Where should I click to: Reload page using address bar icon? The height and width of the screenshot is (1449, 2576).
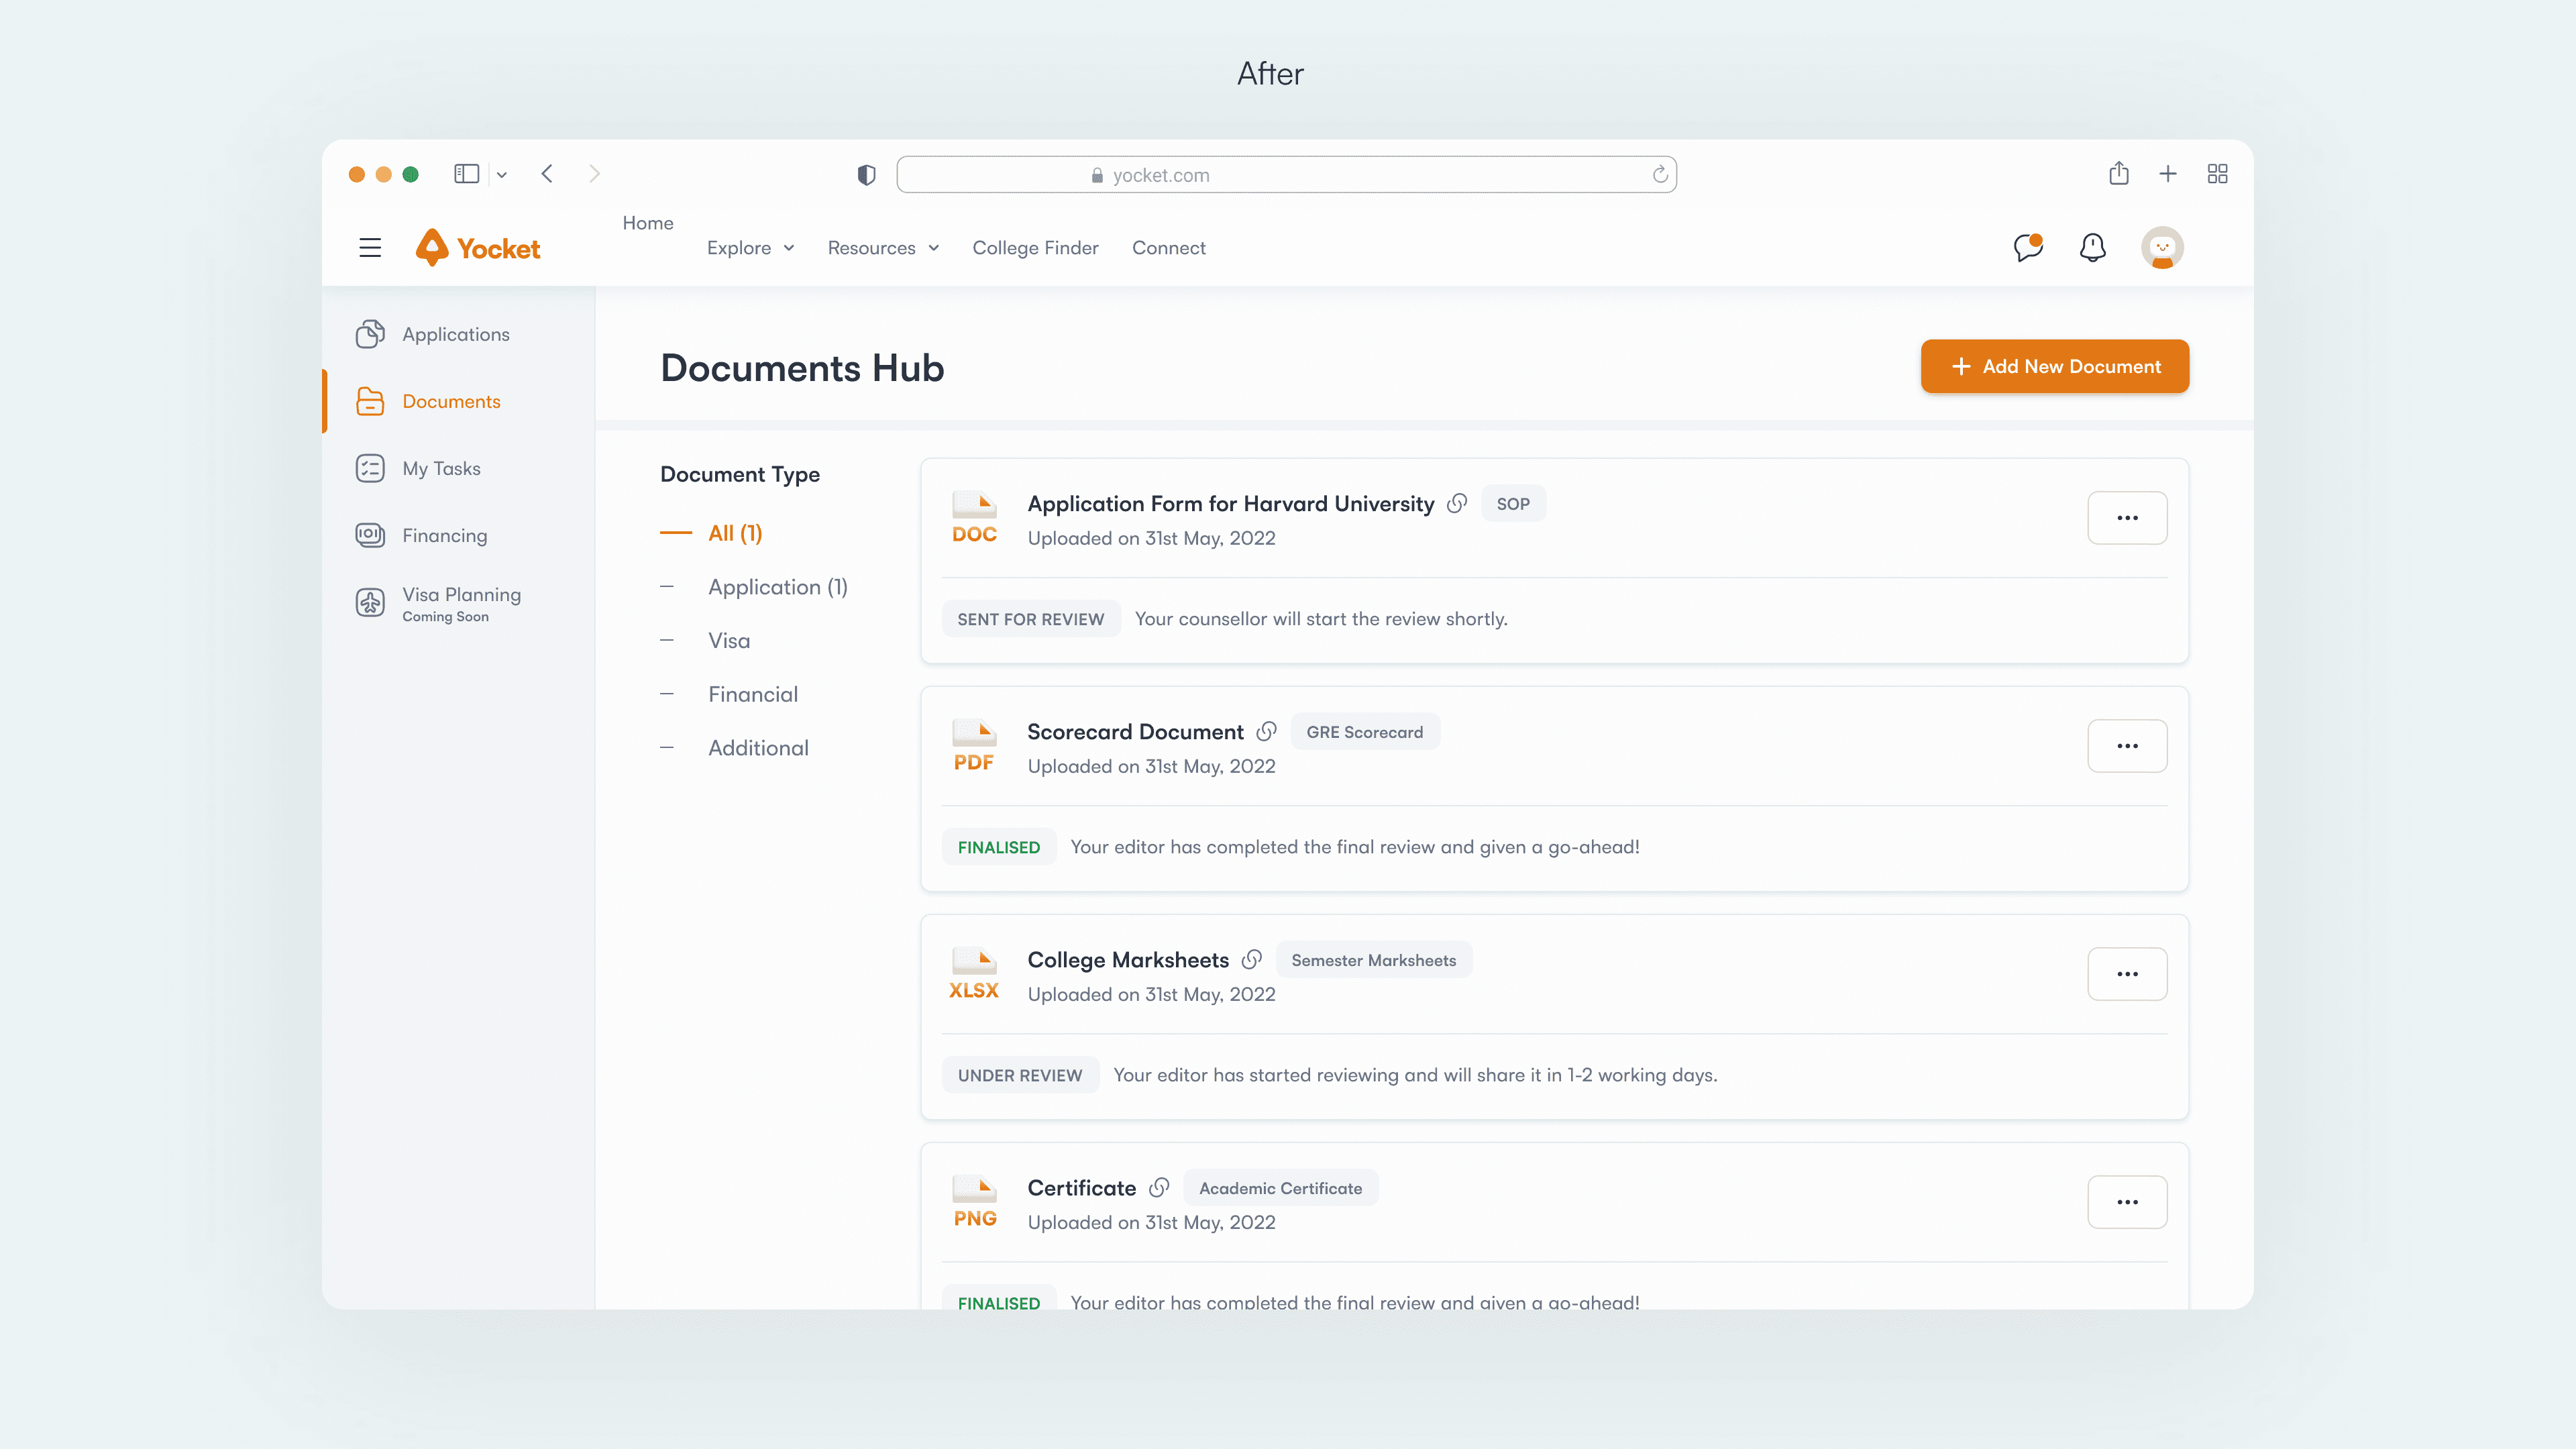pyautogui.click(x=1660, y=175)
